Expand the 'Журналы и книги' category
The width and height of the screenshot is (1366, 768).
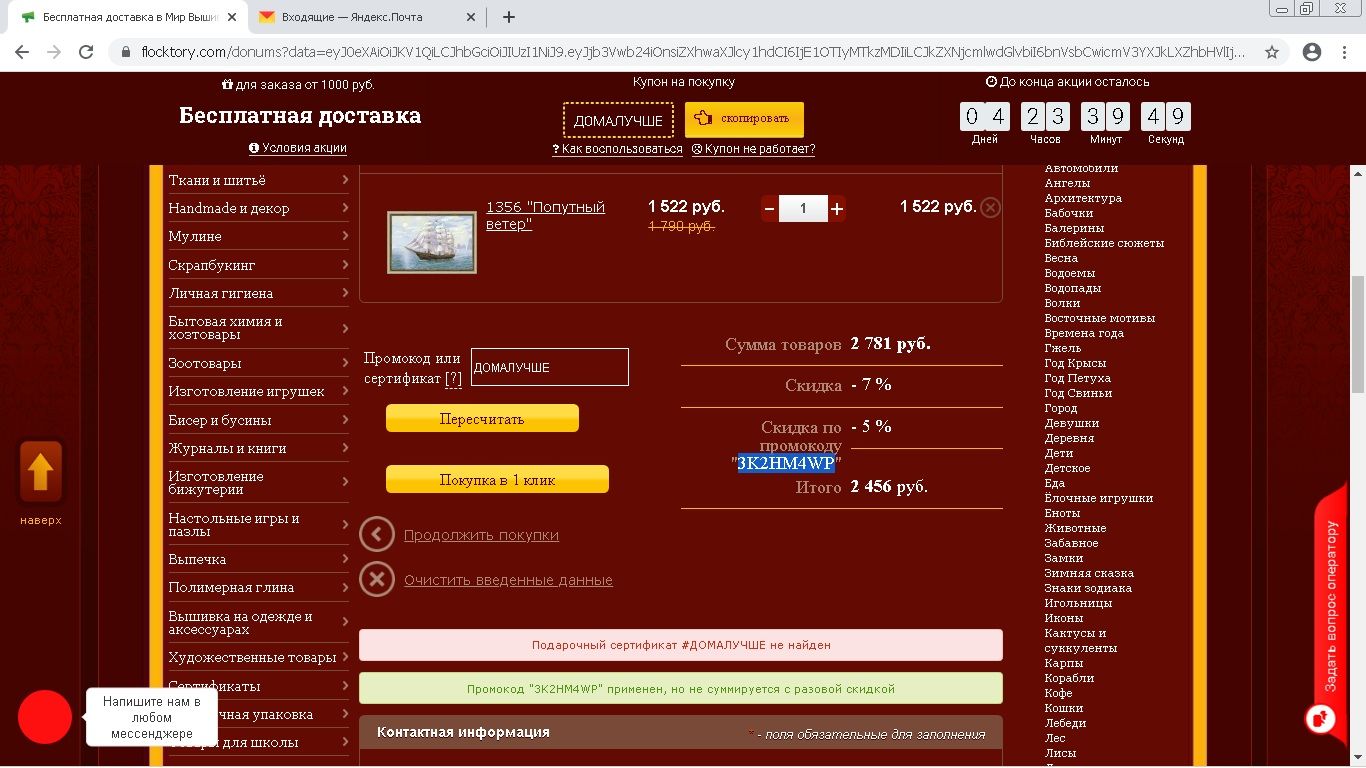click(x=344, y=448)
